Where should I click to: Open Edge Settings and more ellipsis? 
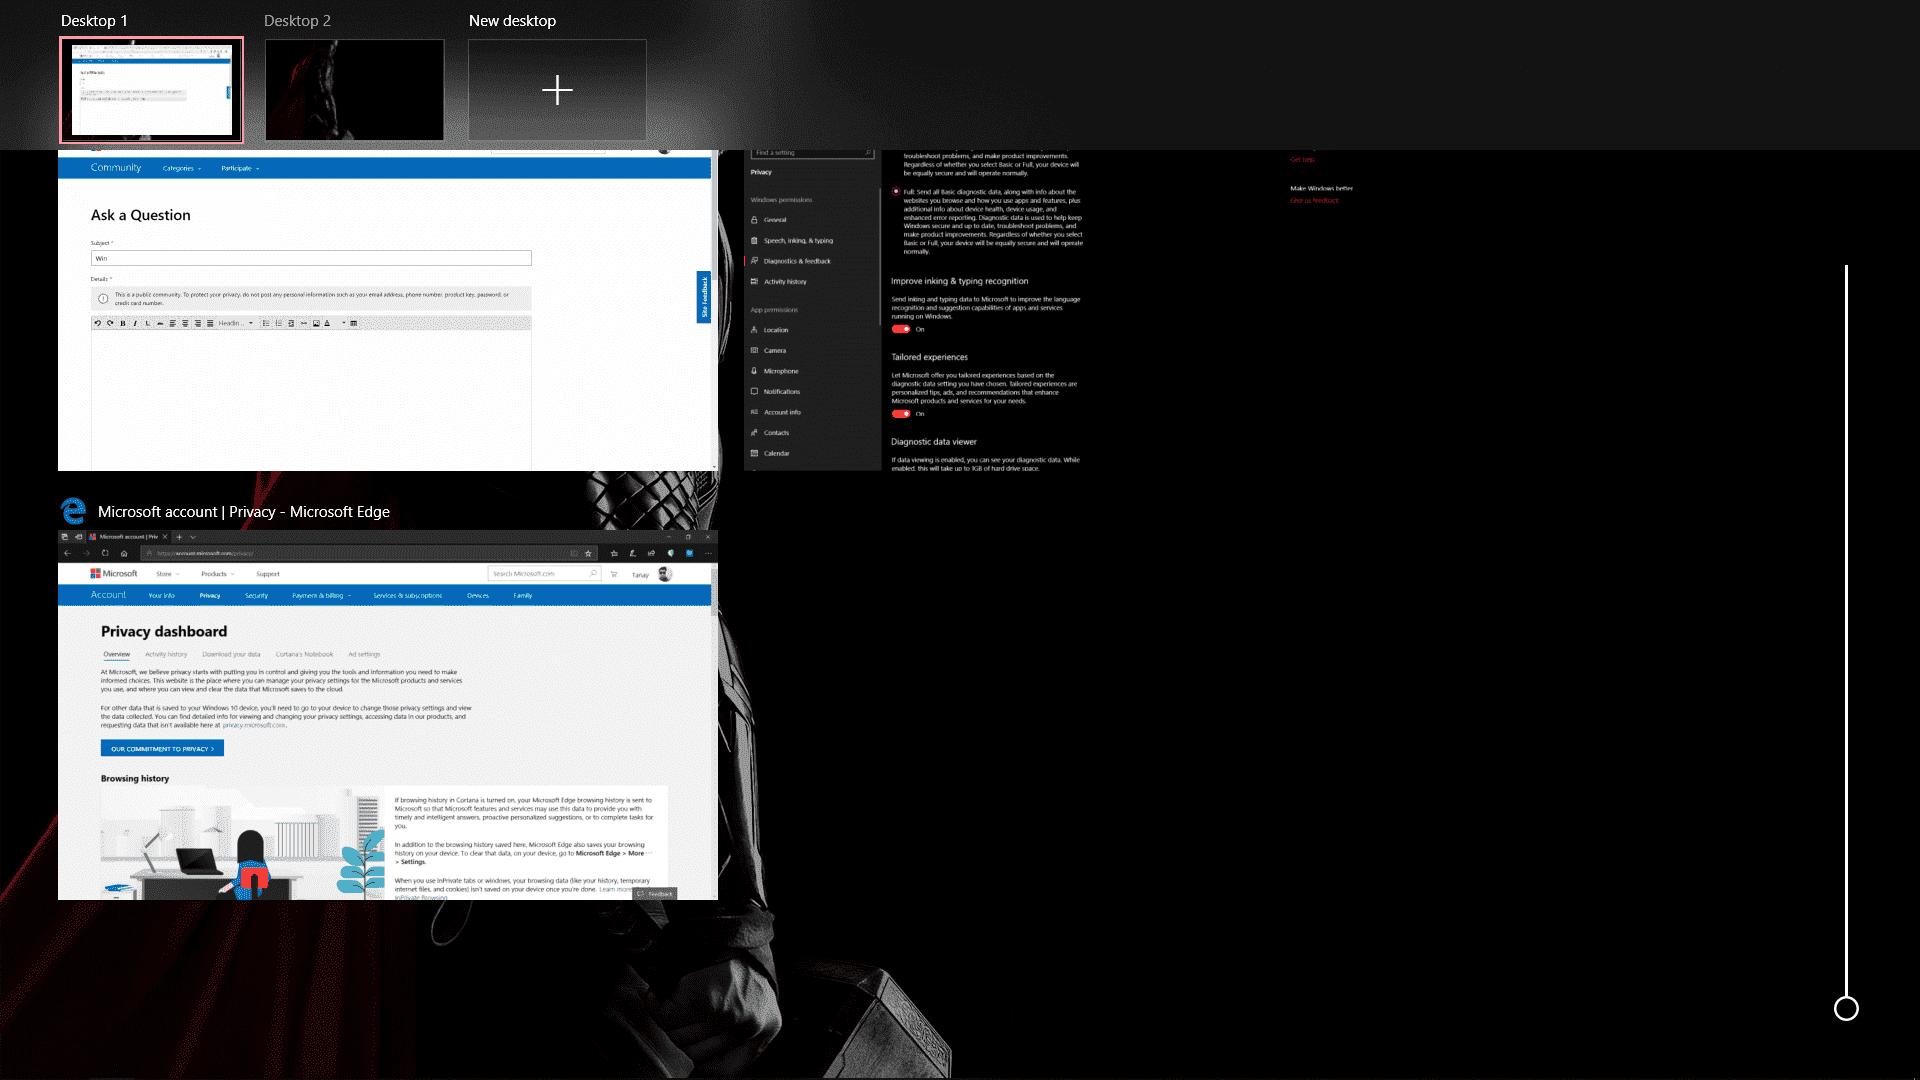[x=708, y=553]
